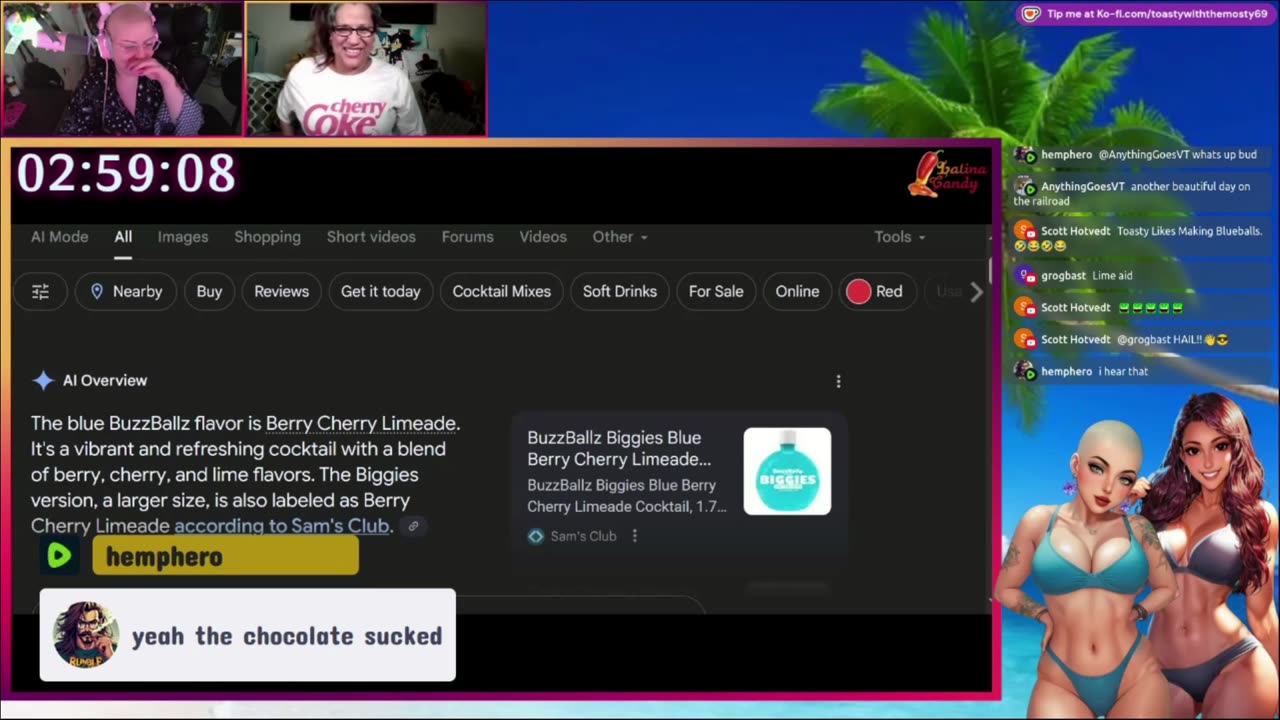Click grogbast's 'Lime aid' chat message

pyautogui.click(x=1112, y=276)
